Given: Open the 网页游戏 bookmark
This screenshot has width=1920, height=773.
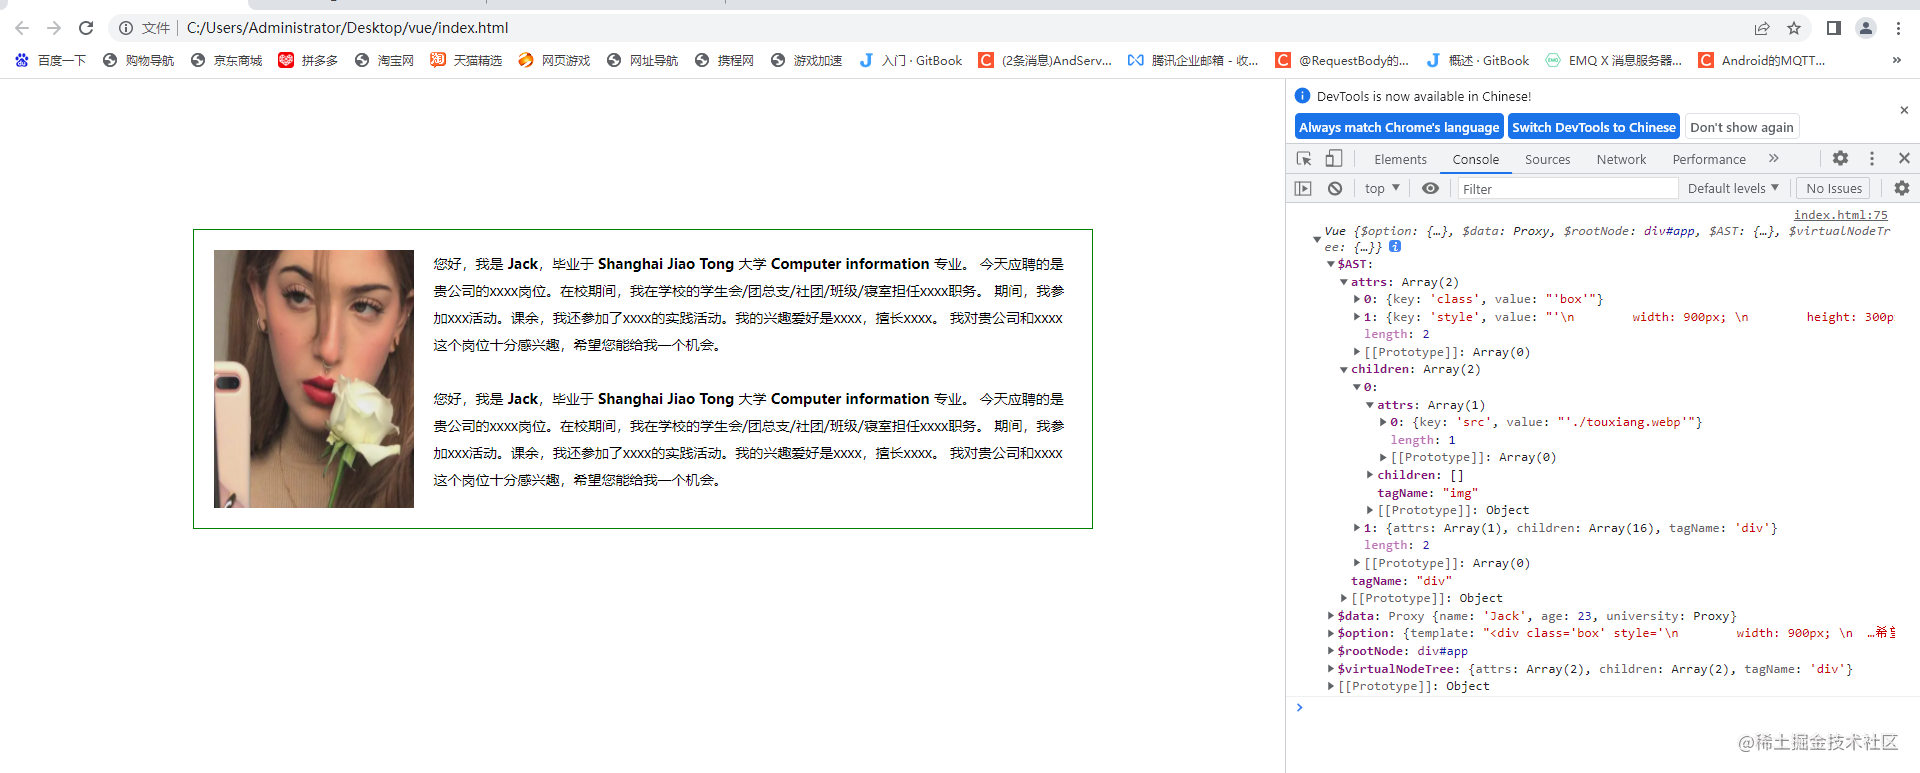Looking at the screenshot, I should (555, 60).
